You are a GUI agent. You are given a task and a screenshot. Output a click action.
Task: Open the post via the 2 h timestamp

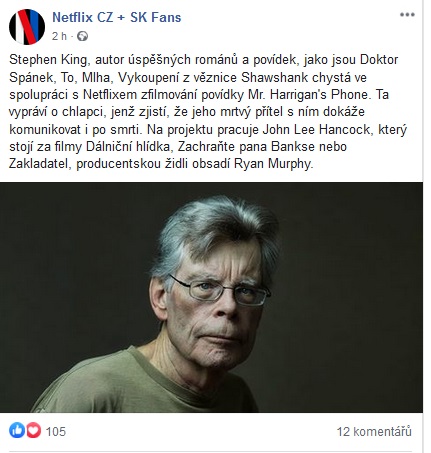click(x=59, y=36)
